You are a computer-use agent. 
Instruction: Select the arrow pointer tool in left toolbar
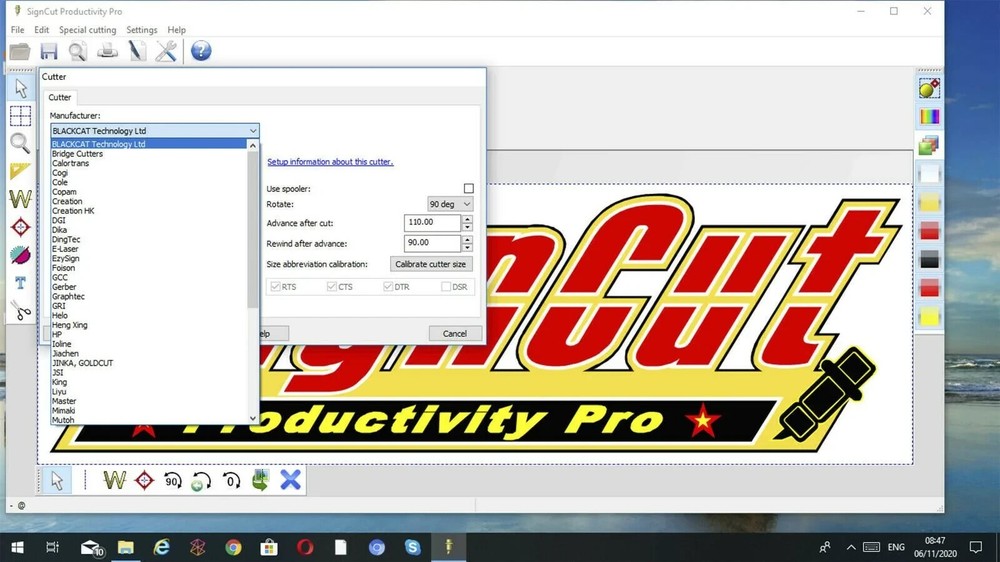20,88
